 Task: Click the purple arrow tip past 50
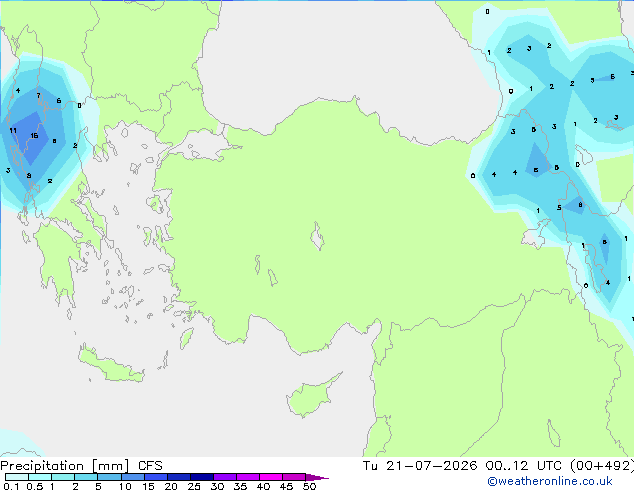(317, 477)
